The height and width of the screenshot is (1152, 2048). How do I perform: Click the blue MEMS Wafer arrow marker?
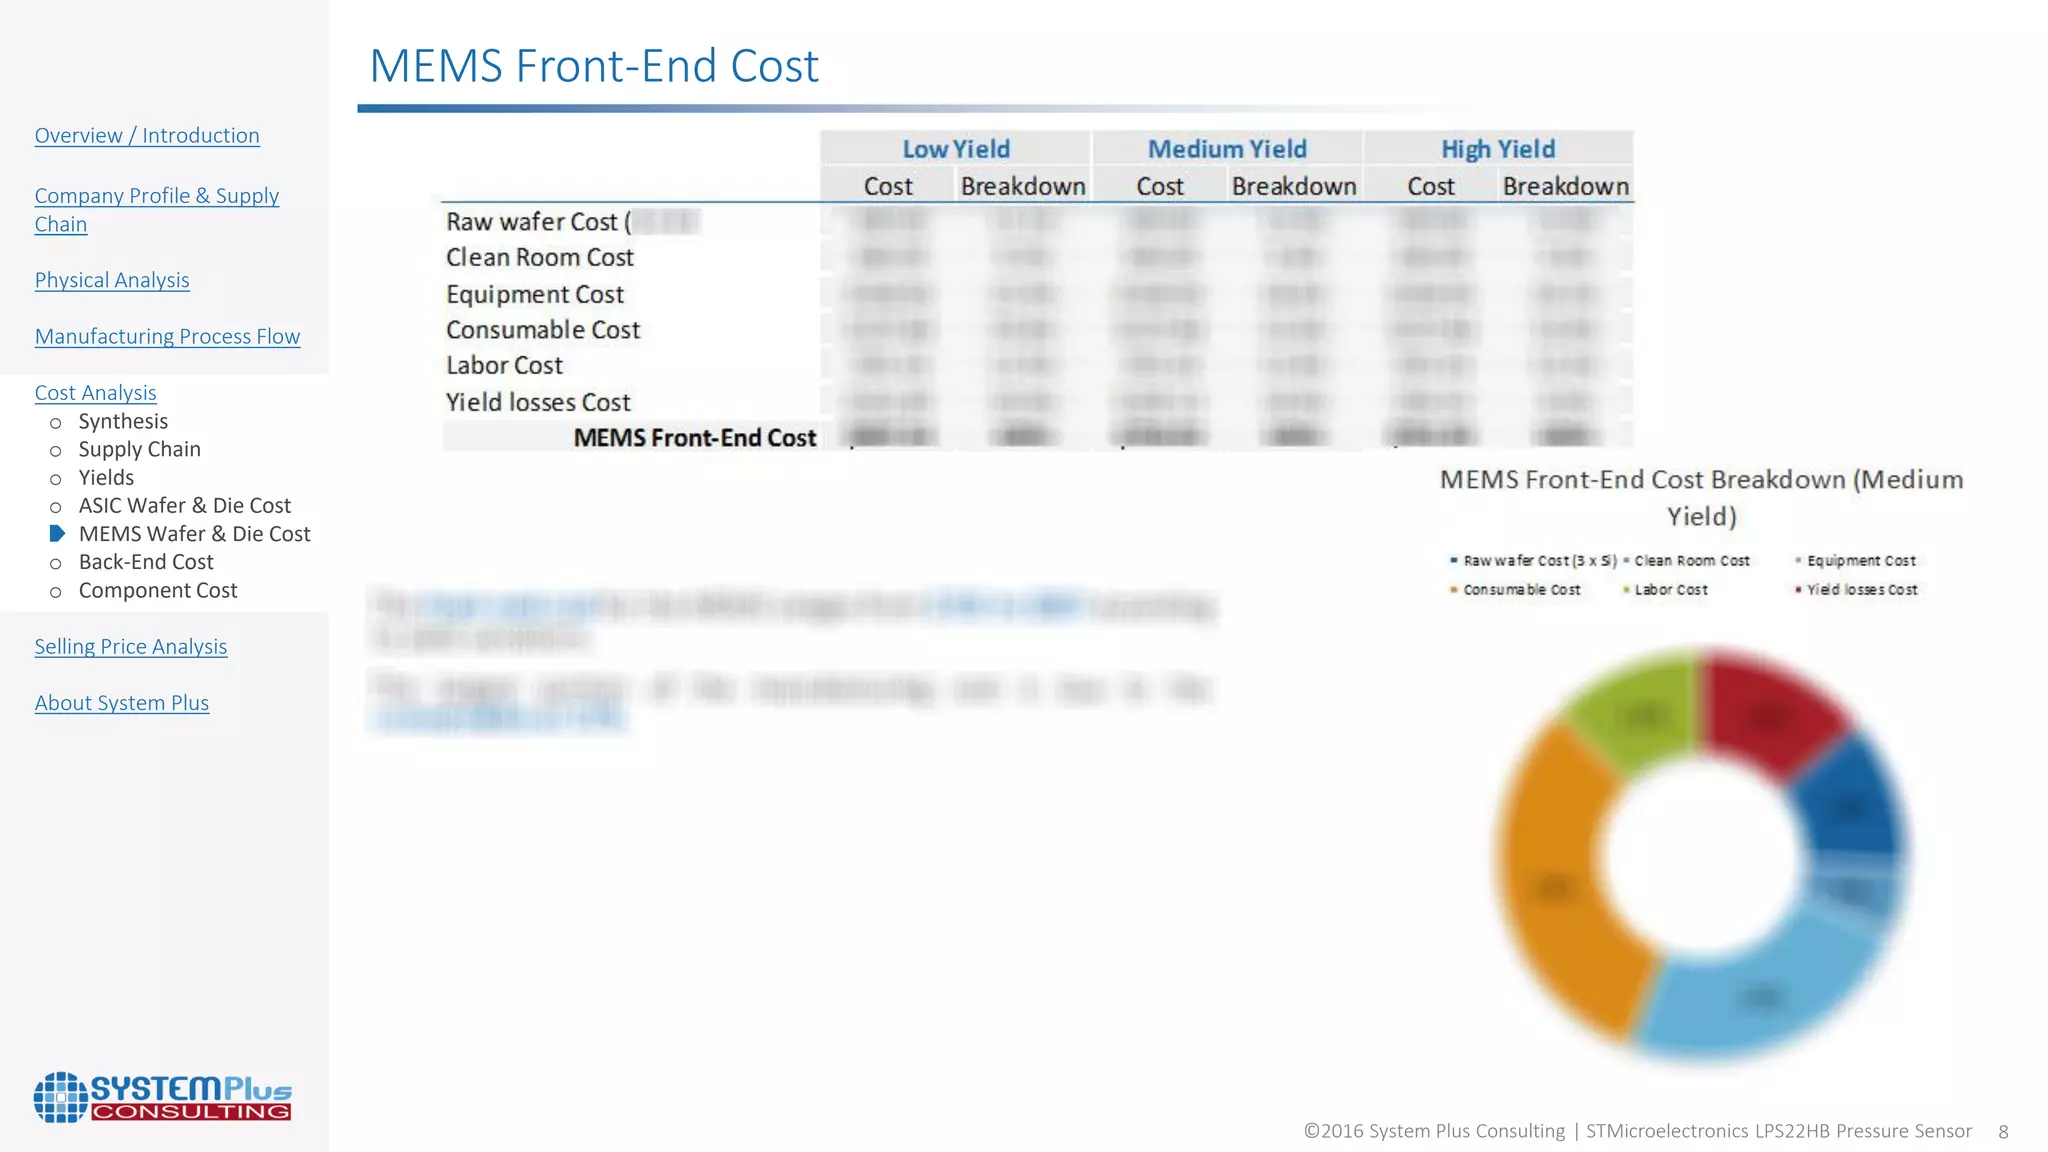(57, 534)
